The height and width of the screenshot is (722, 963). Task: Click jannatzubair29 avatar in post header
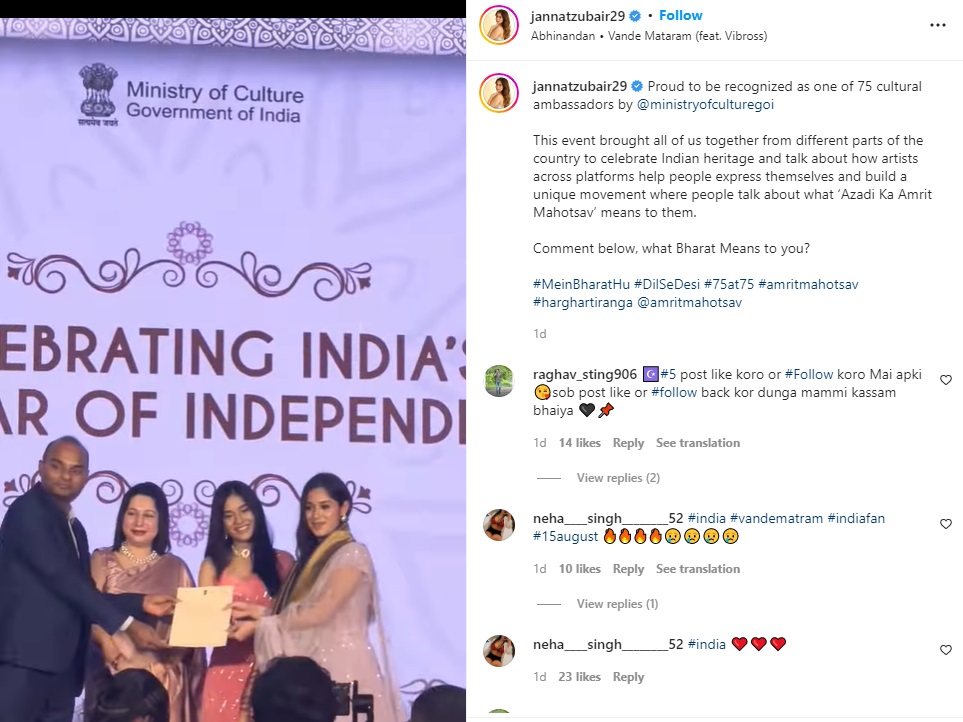coord(499,25)
